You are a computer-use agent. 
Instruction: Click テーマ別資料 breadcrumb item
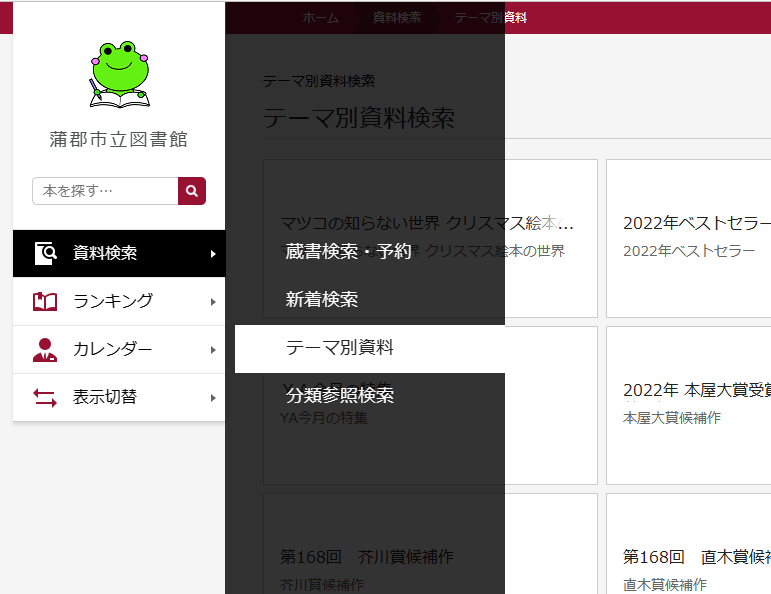coord(491,18)
